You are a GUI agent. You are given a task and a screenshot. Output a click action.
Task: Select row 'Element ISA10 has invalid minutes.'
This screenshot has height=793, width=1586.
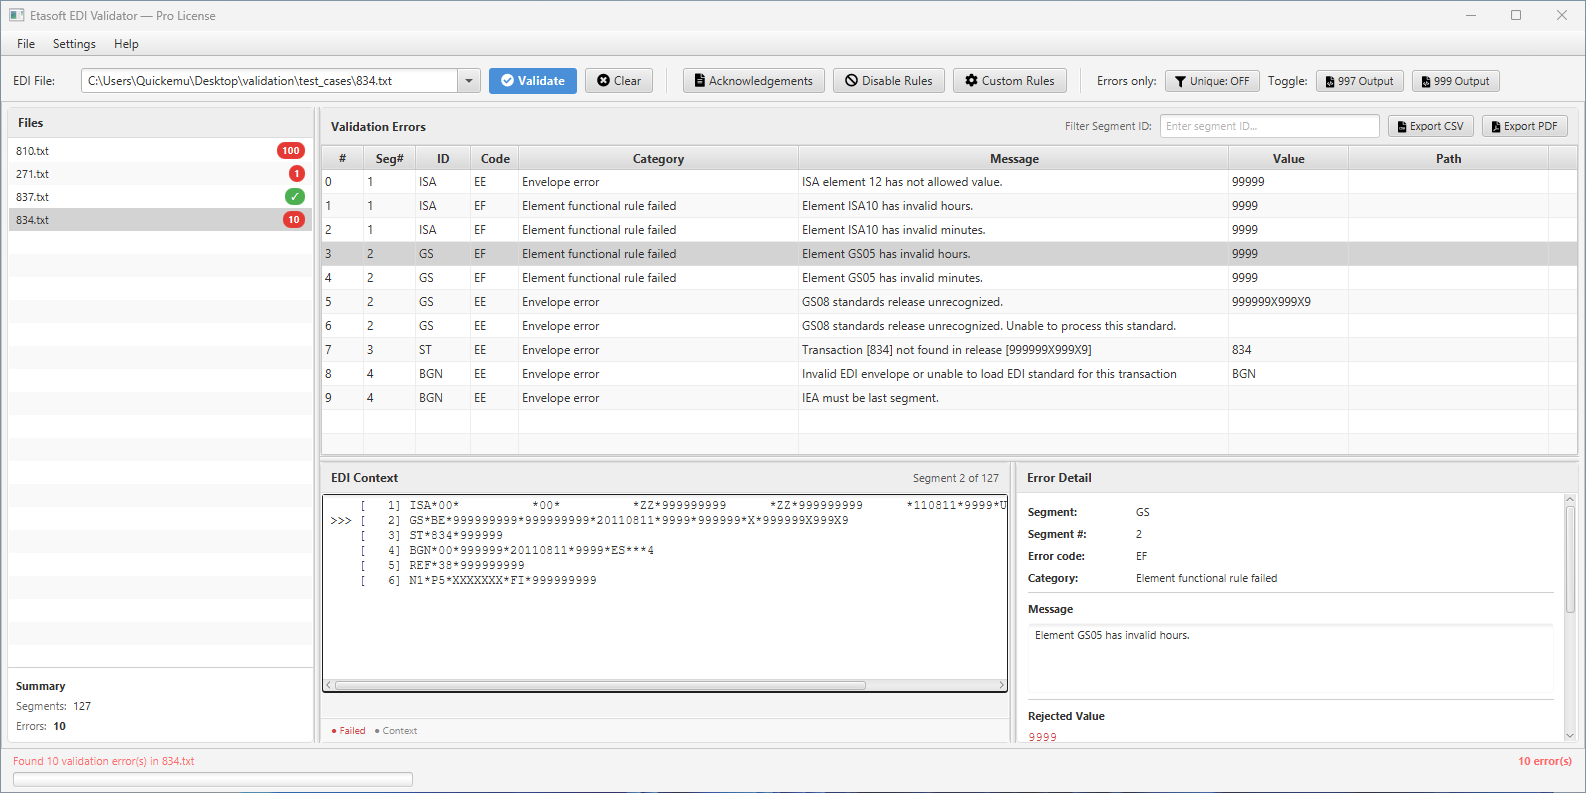coord(949,230)
